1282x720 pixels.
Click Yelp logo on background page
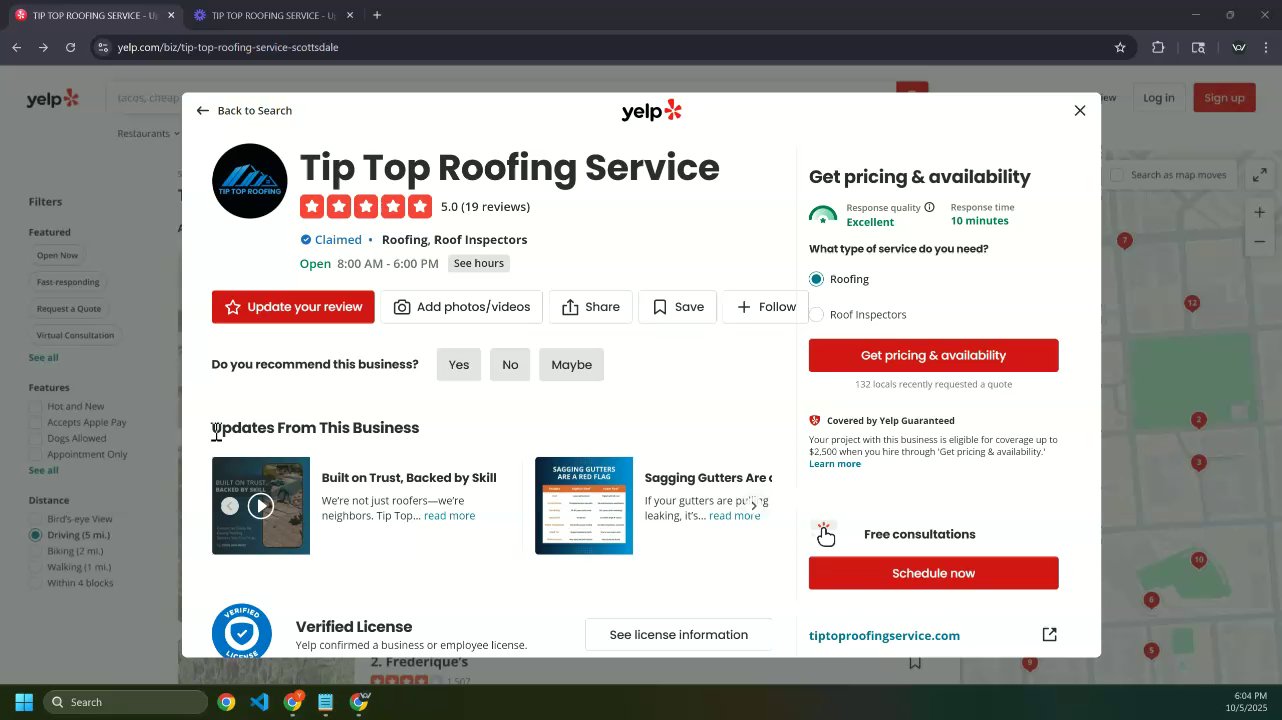(x=52, y=98)
